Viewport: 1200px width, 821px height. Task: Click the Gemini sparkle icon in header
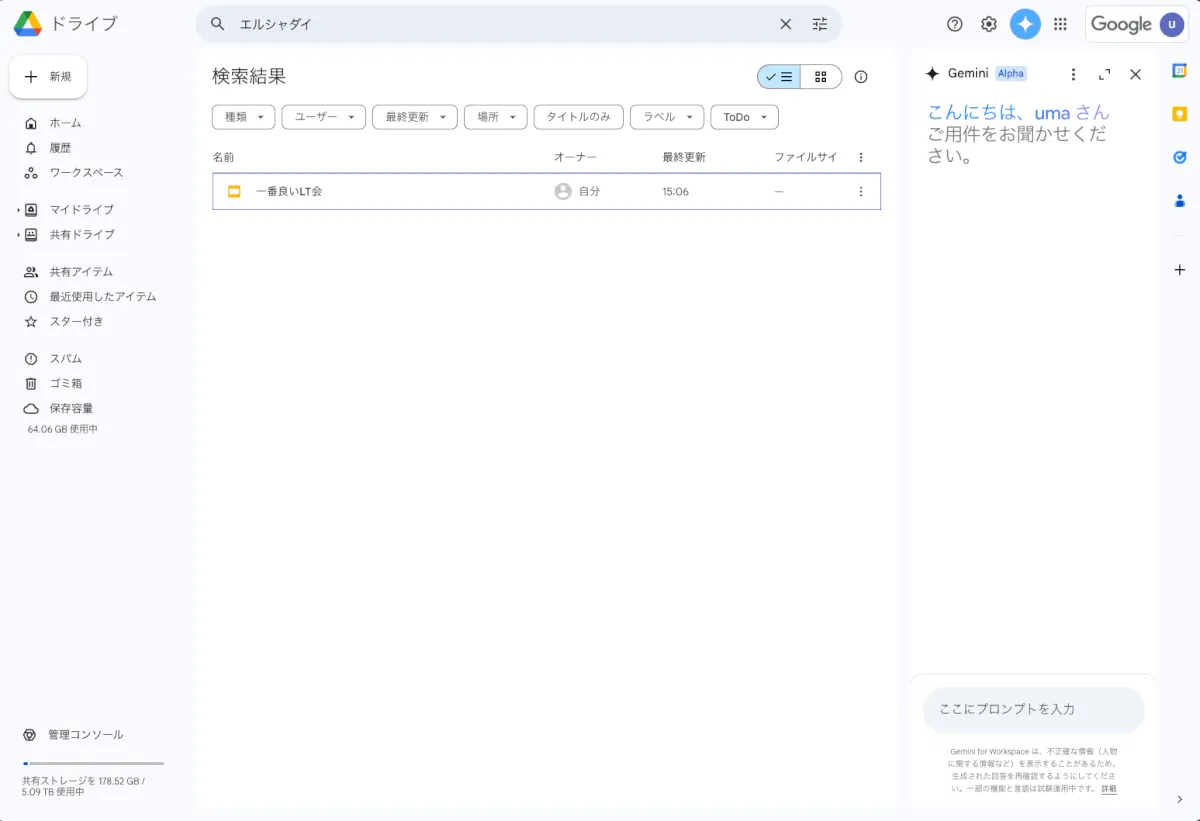(x=1025, y=24)
